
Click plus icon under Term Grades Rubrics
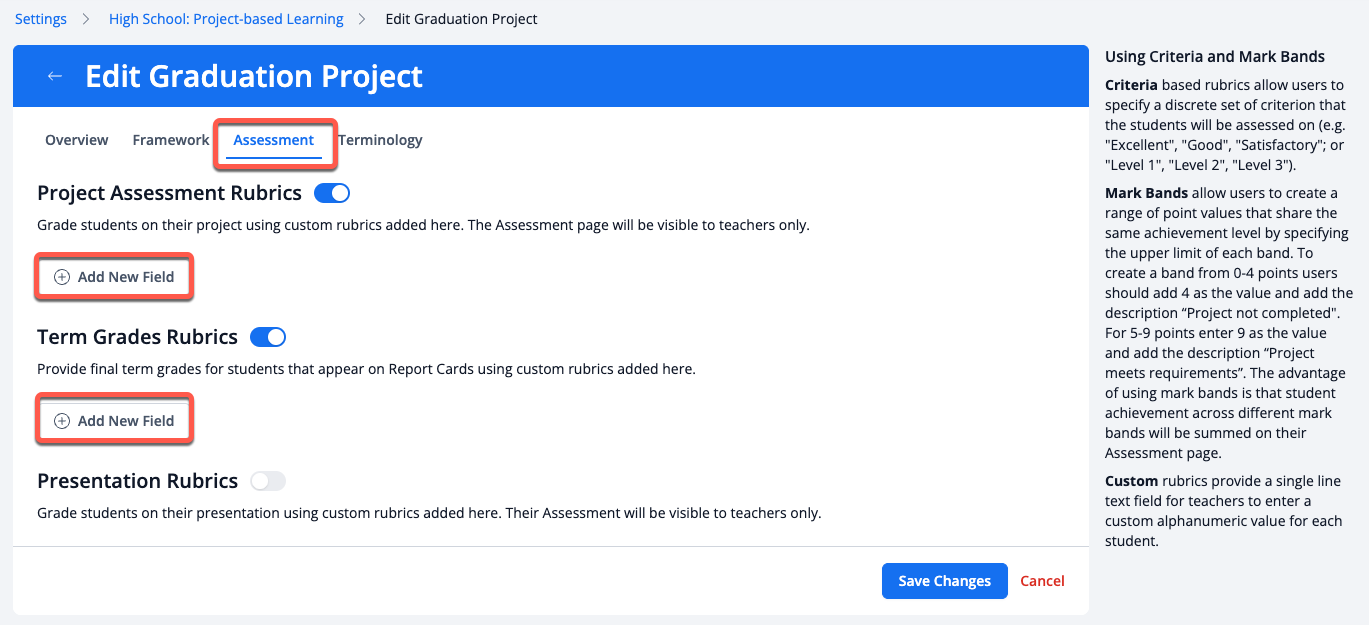(62, 421)
